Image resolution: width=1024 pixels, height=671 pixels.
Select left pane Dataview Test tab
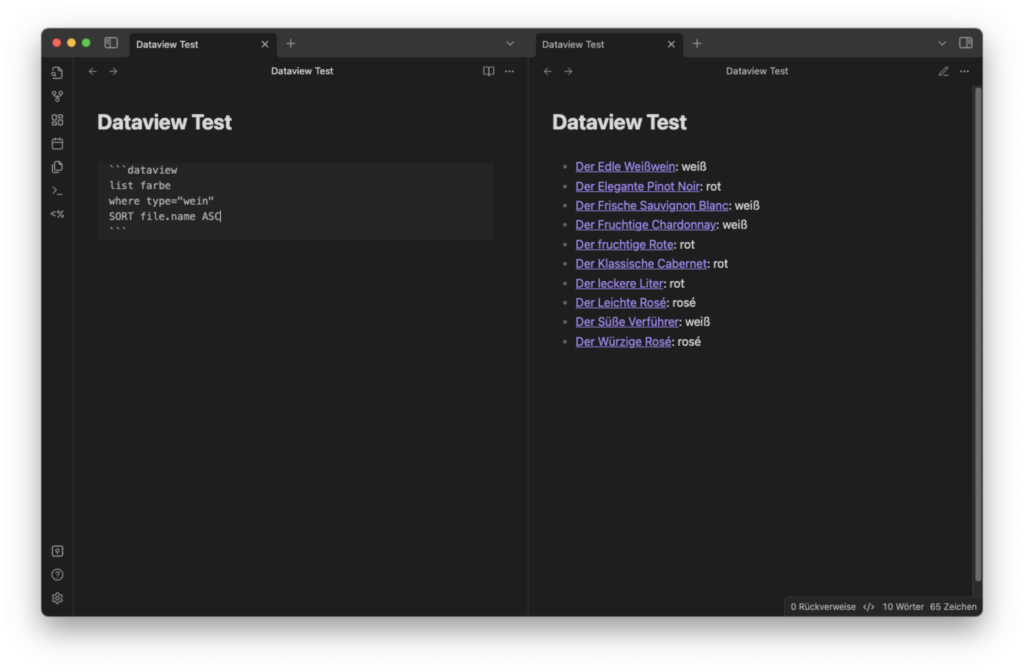point(202,44)
